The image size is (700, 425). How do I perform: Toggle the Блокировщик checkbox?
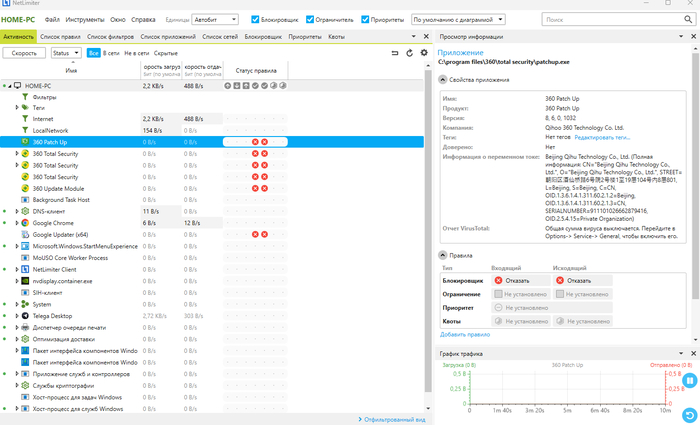coord(254,19)
